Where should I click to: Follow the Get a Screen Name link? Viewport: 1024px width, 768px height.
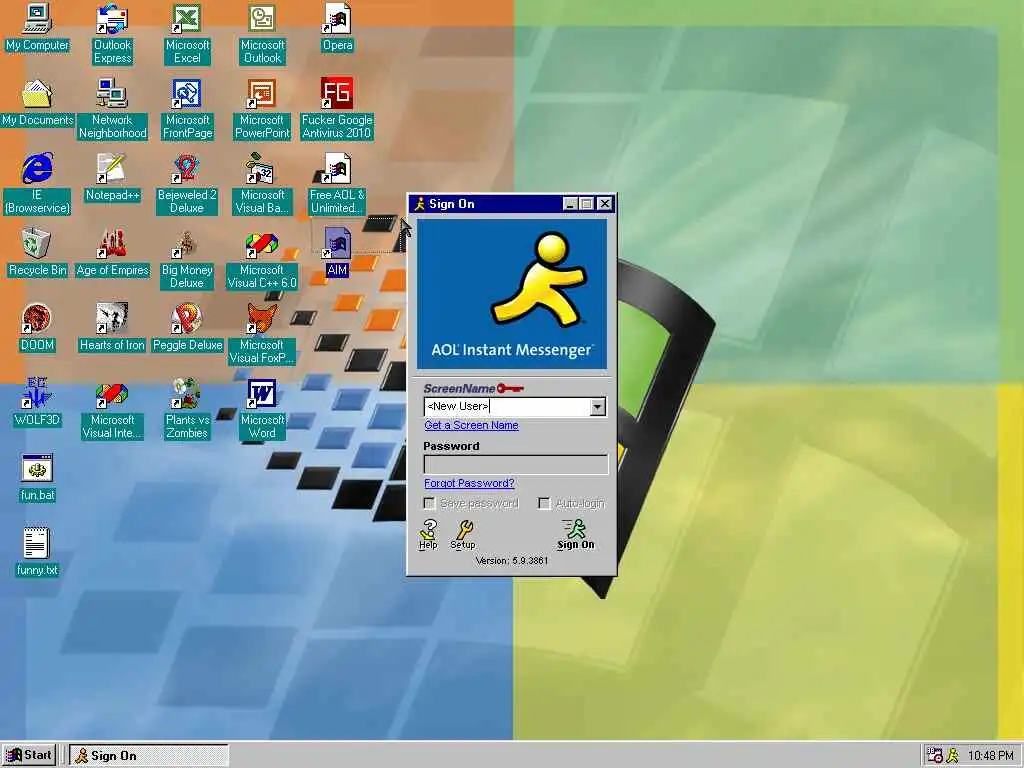tap(472, 425)
